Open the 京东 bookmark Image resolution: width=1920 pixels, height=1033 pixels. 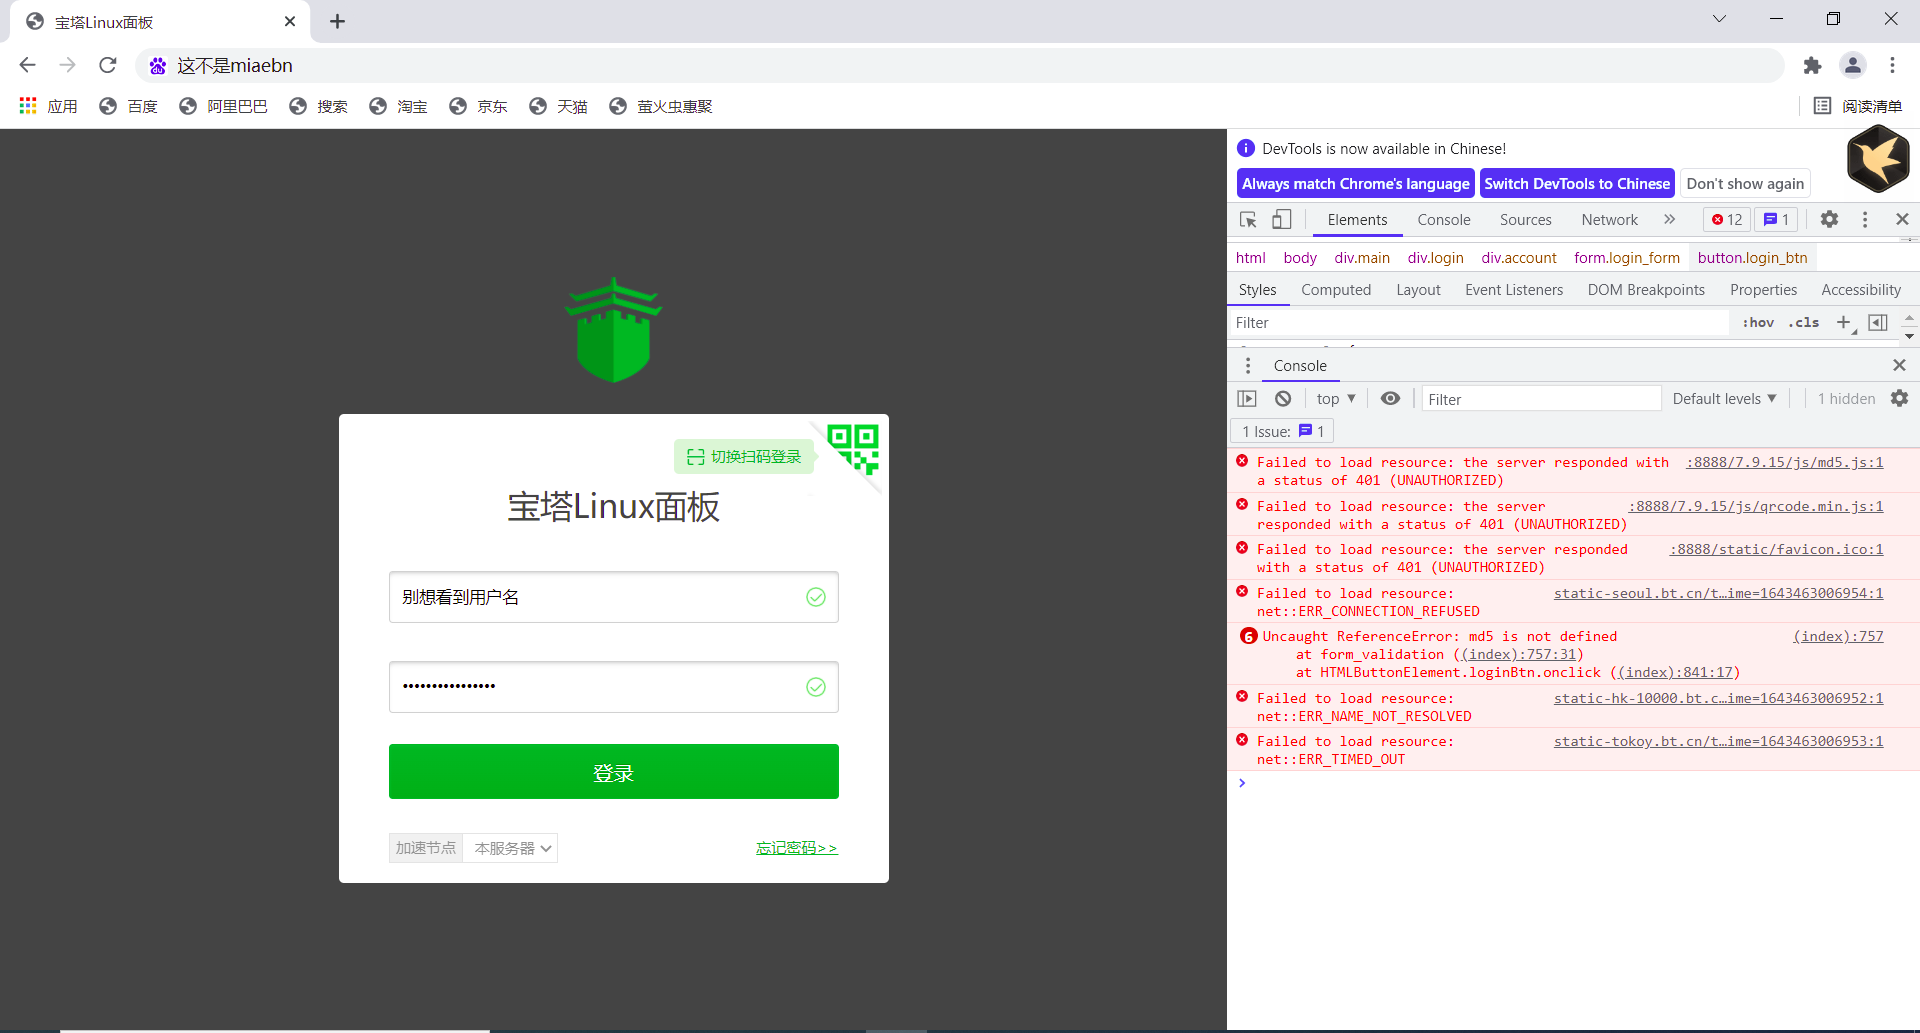point(479,106)
